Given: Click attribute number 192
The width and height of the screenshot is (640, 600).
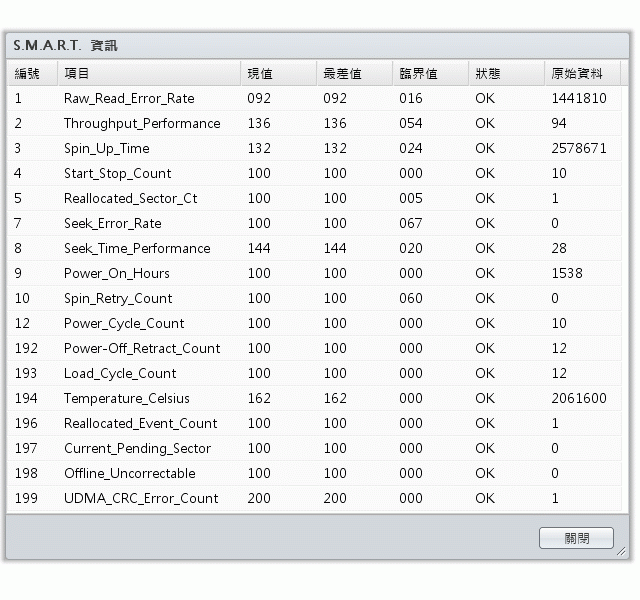Looking at the screenshot, I should tap(26, 348).
